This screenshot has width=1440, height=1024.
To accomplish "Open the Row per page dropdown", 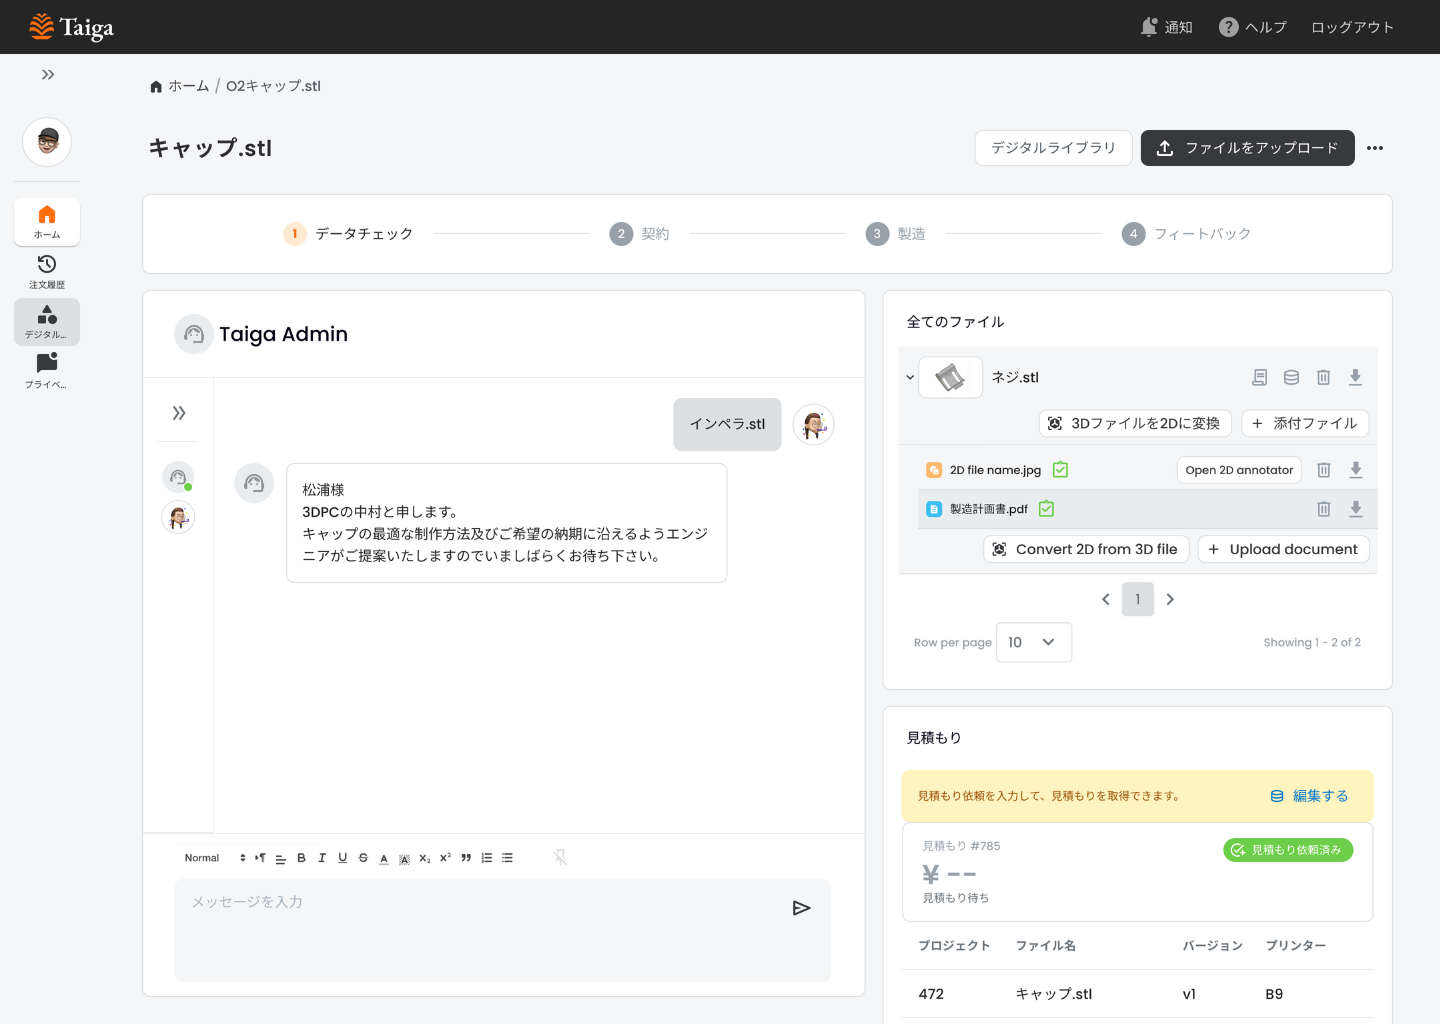I will point(1034,642).
